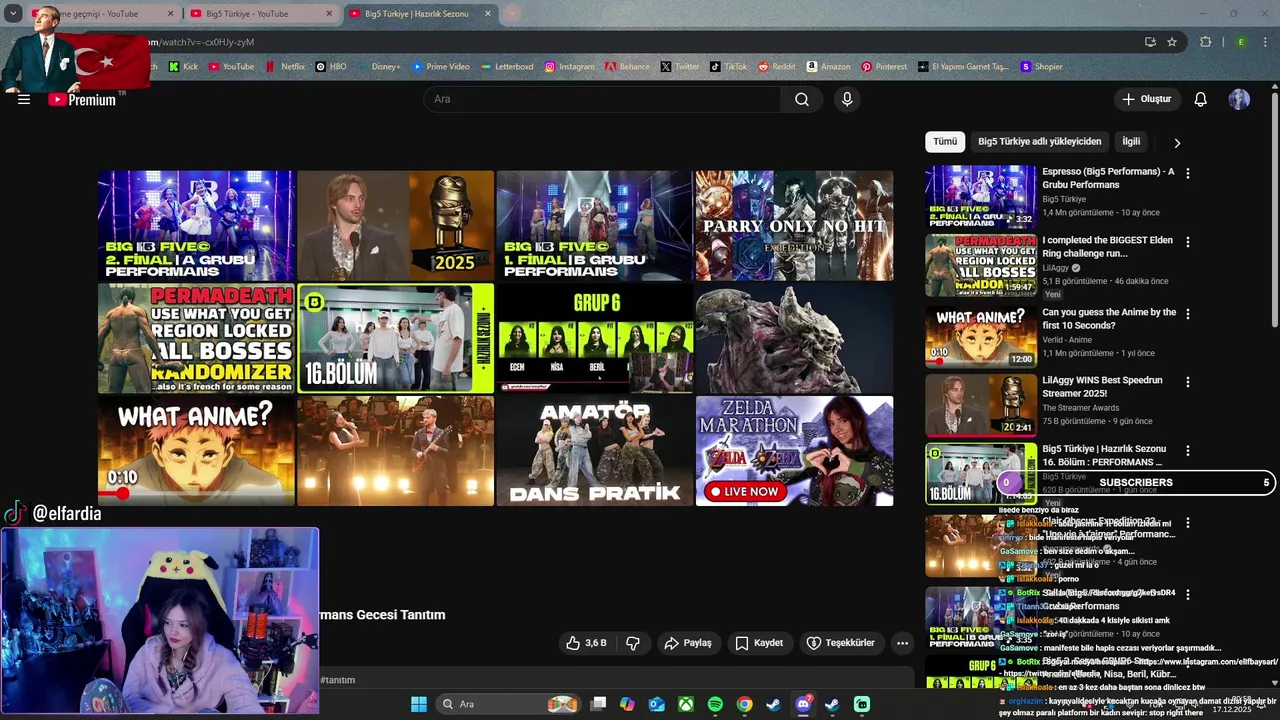Click the magnifier search button on YouTube

(x=802, y=99)
